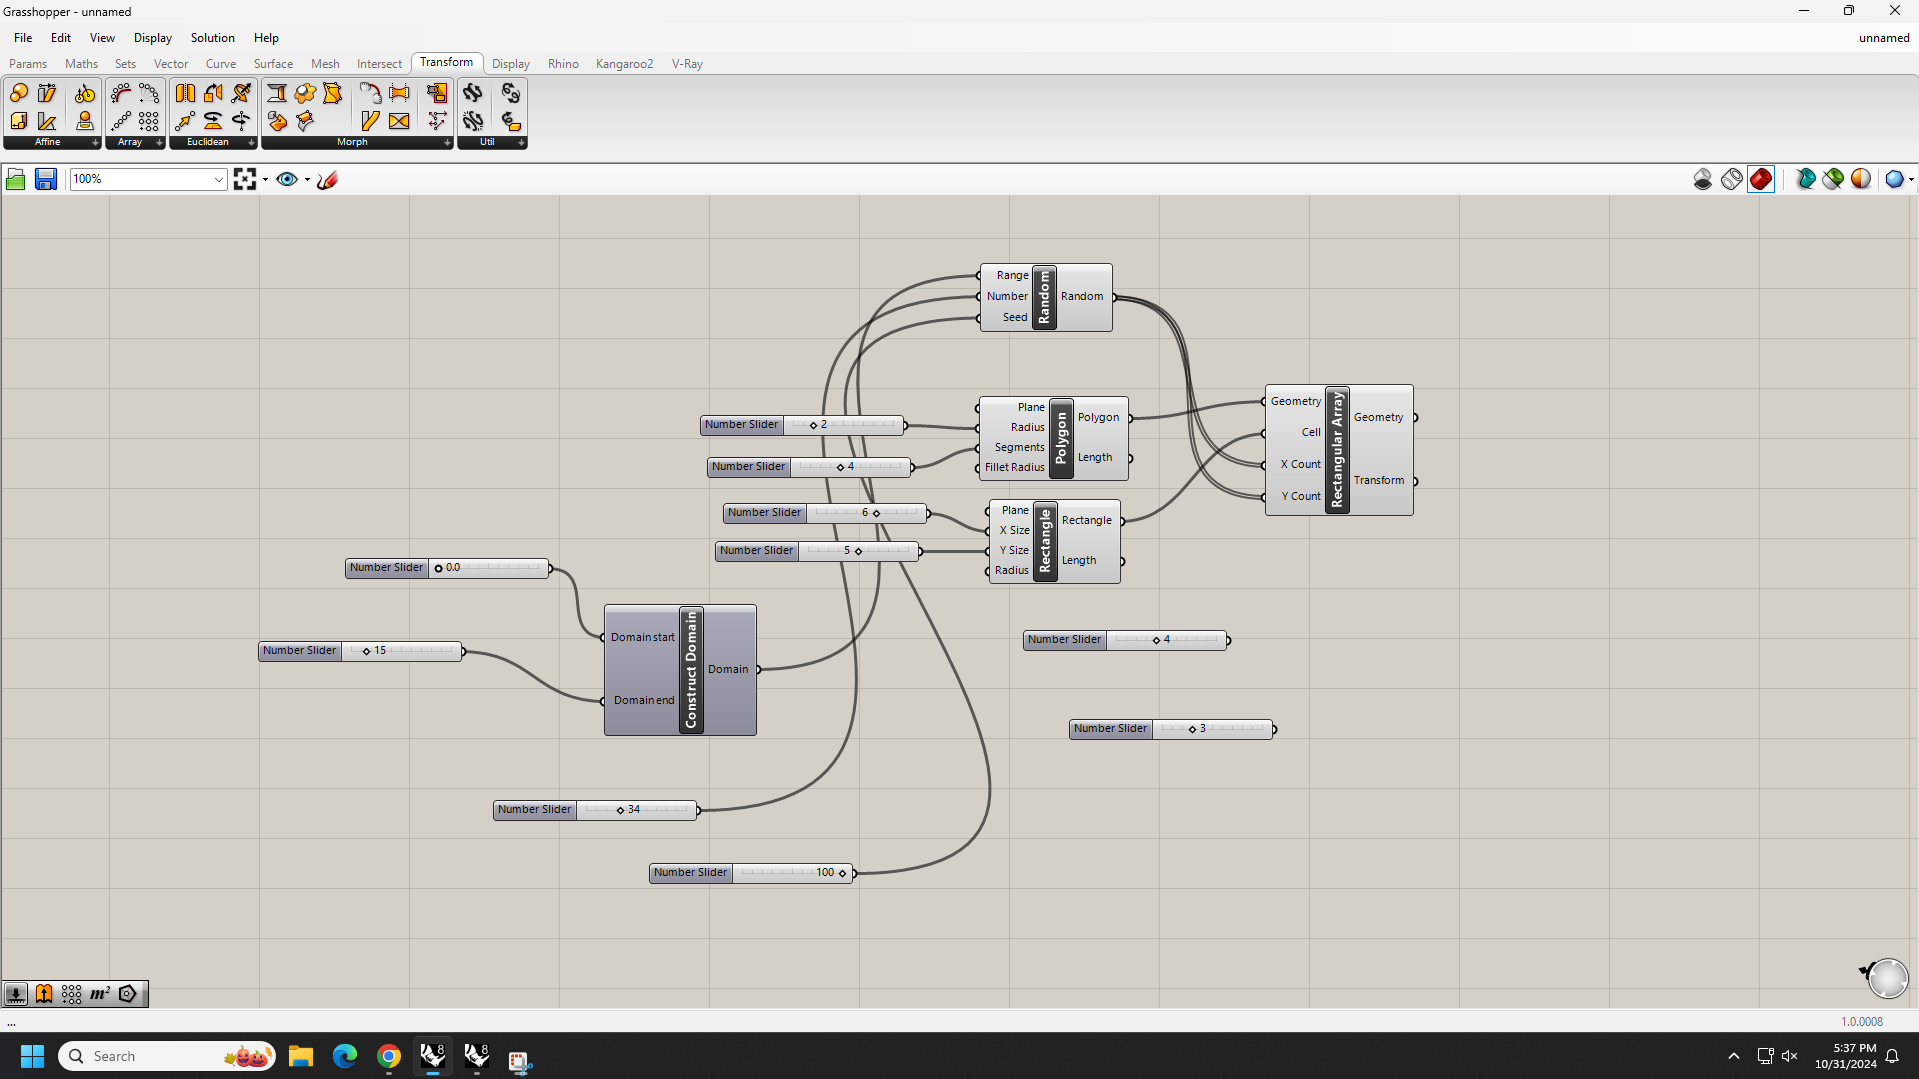This screenshot has height=1079, width=1919.
Task: Open the preview mesh quality dropdown arrow
Action: tap(1911, 180)
